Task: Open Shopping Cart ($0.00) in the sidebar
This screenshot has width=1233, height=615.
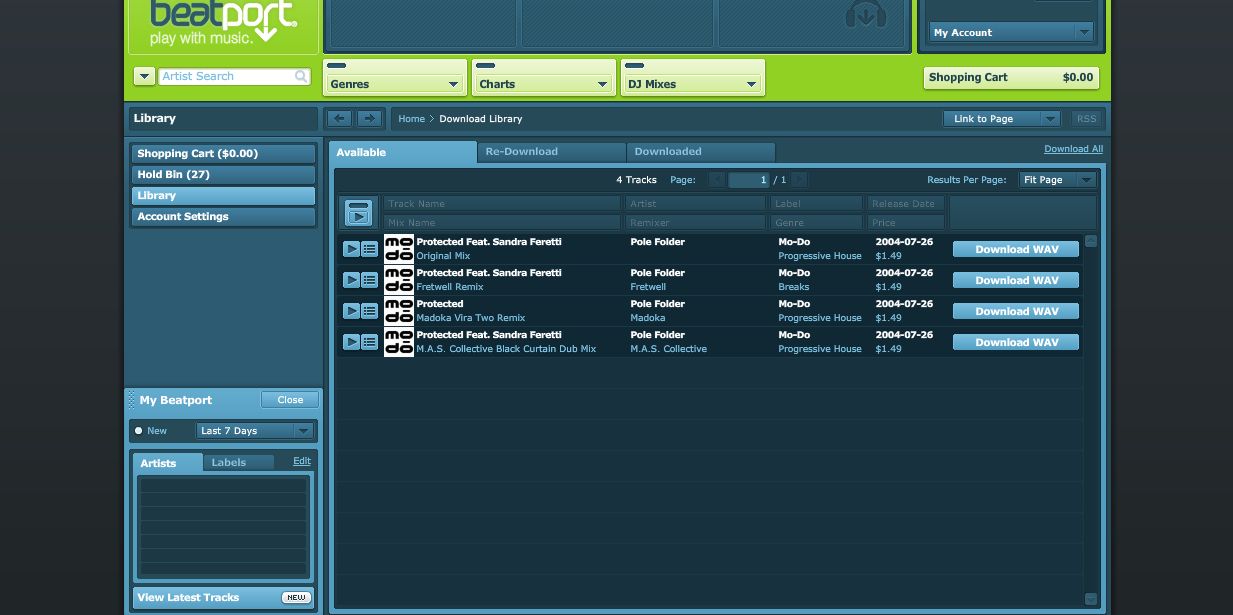Action: coord(223,153)
